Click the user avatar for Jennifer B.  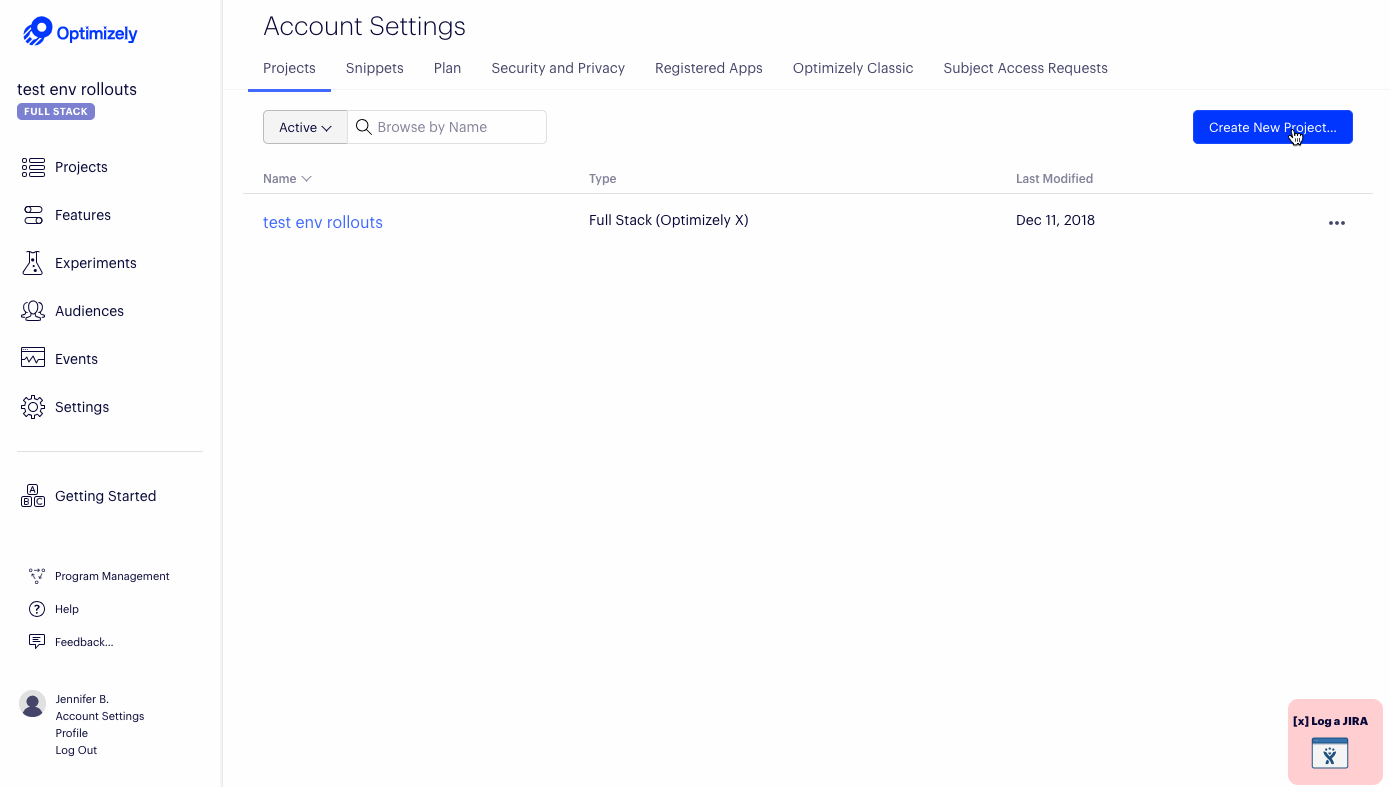pos(33,704)
